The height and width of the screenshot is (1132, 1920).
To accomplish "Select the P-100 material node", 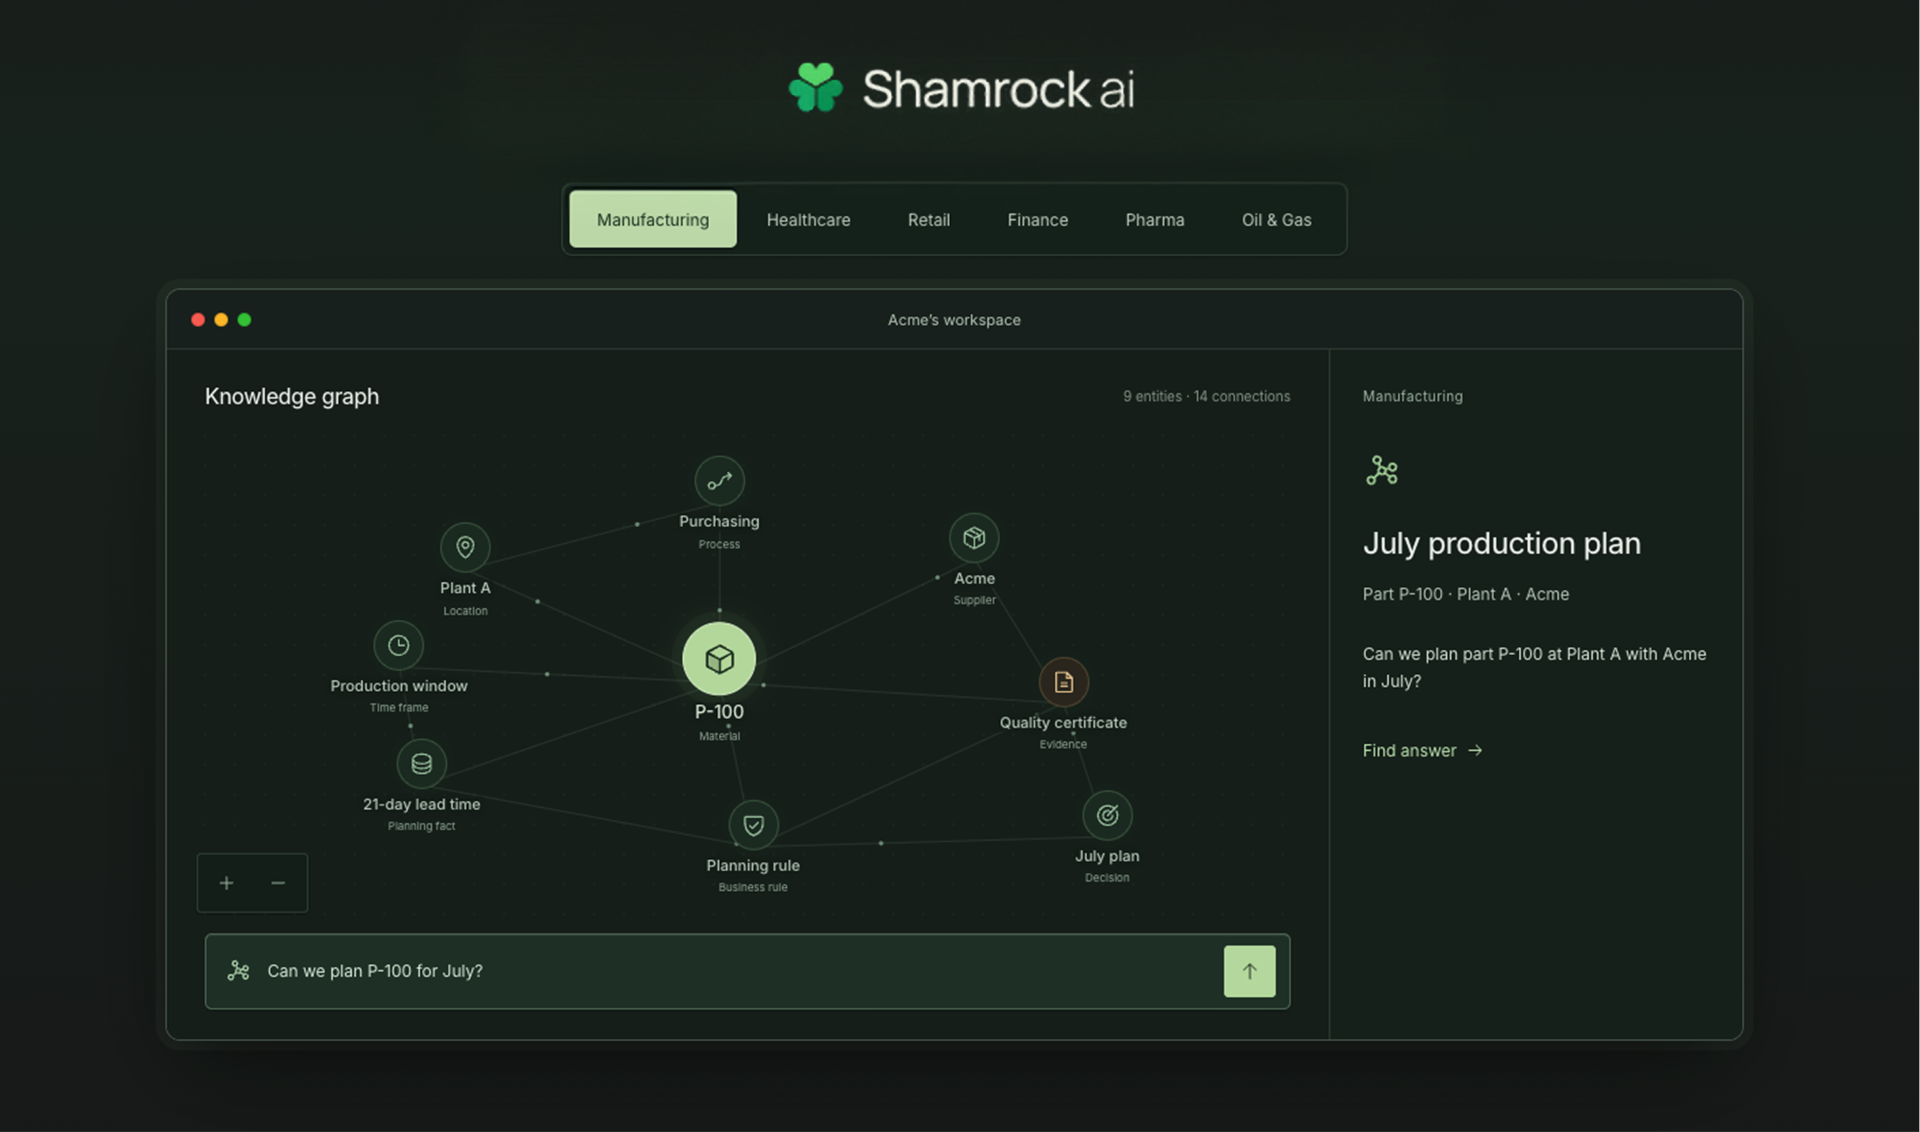I will pyautogui.click(x=719, y=659).
